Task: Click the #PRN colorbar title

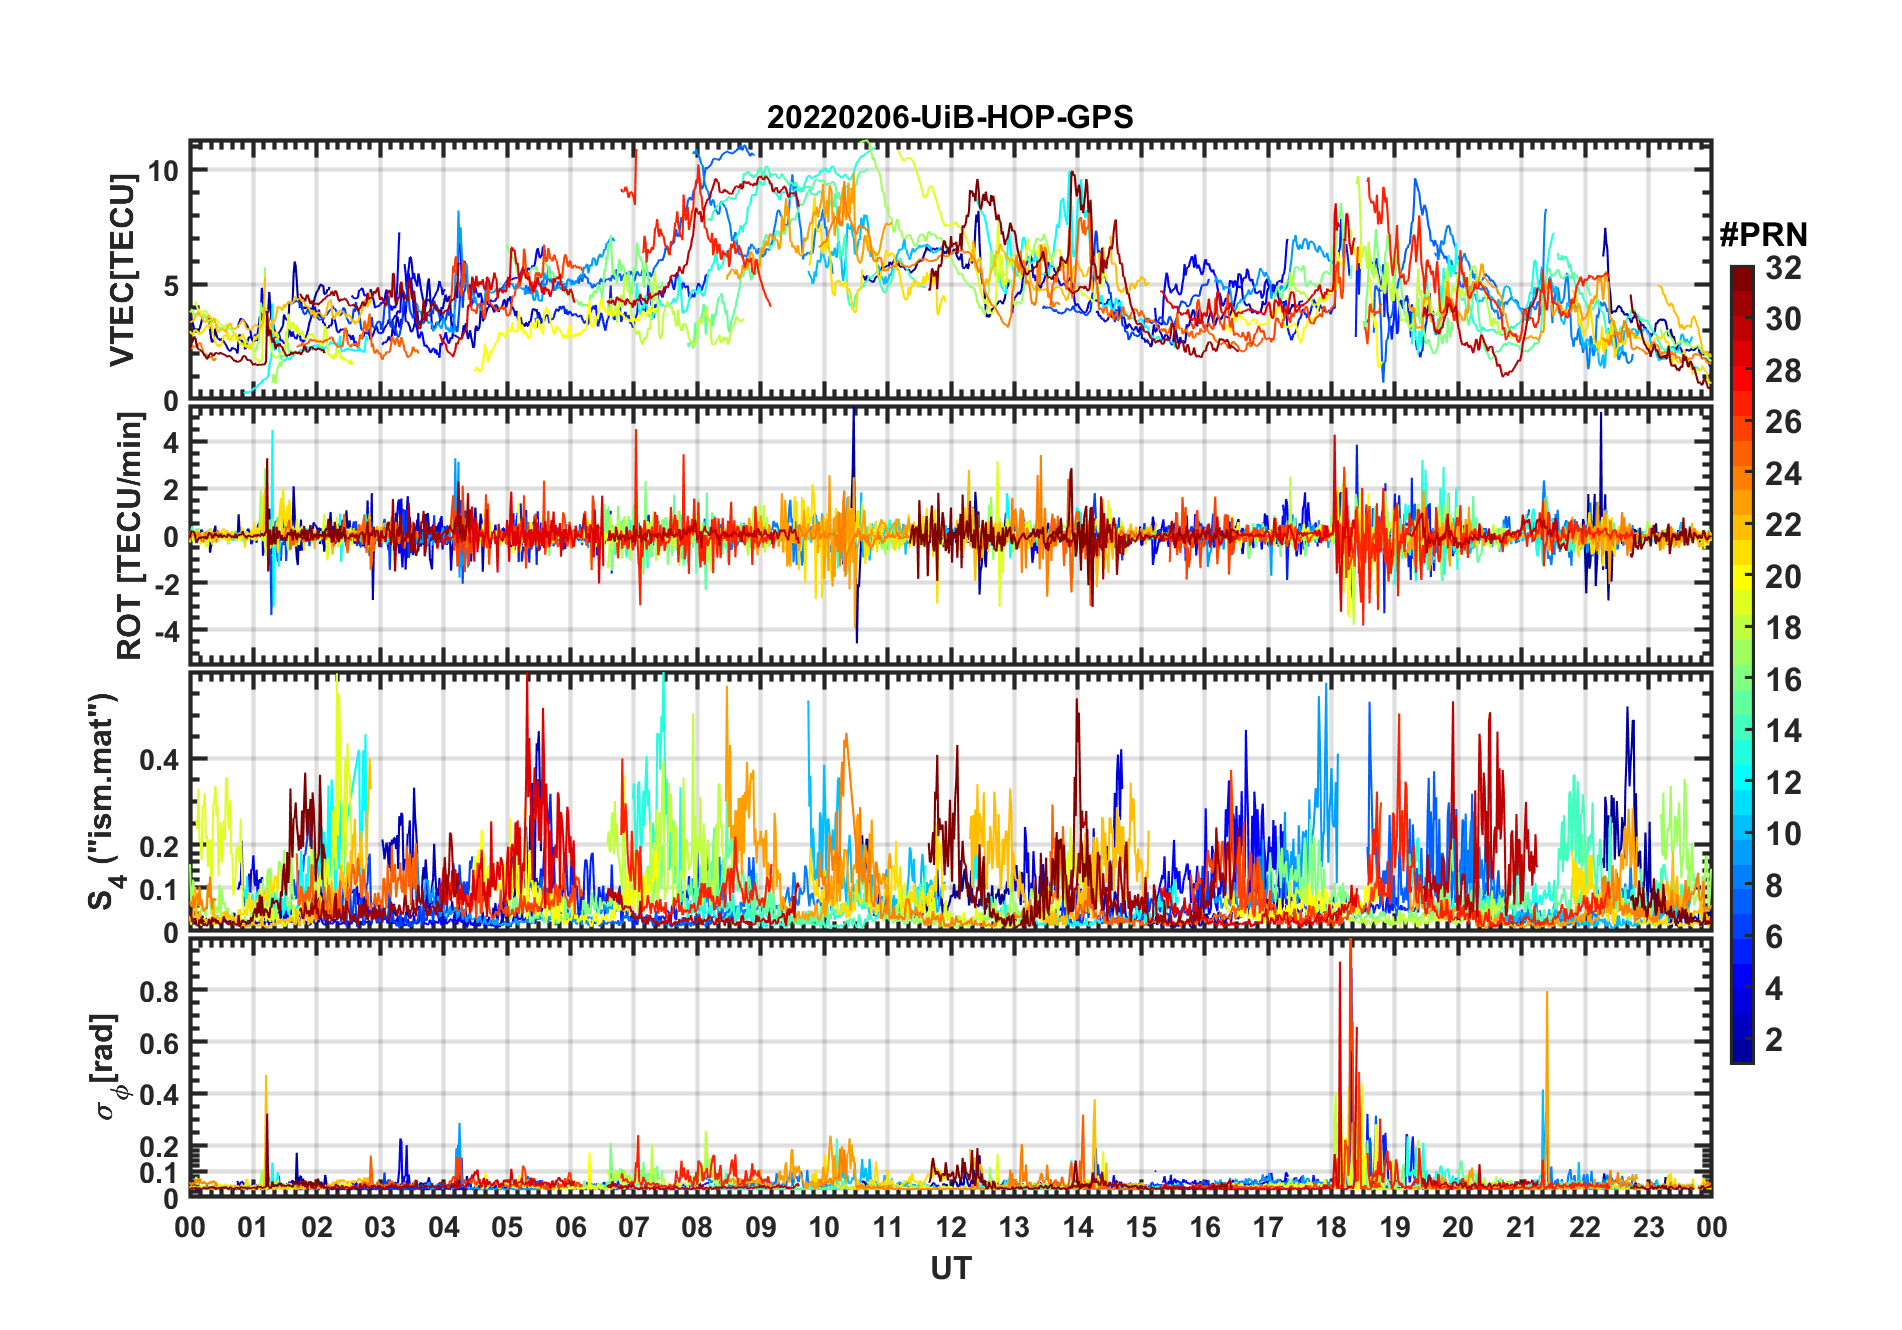Action: click(x=1763, y=235)
